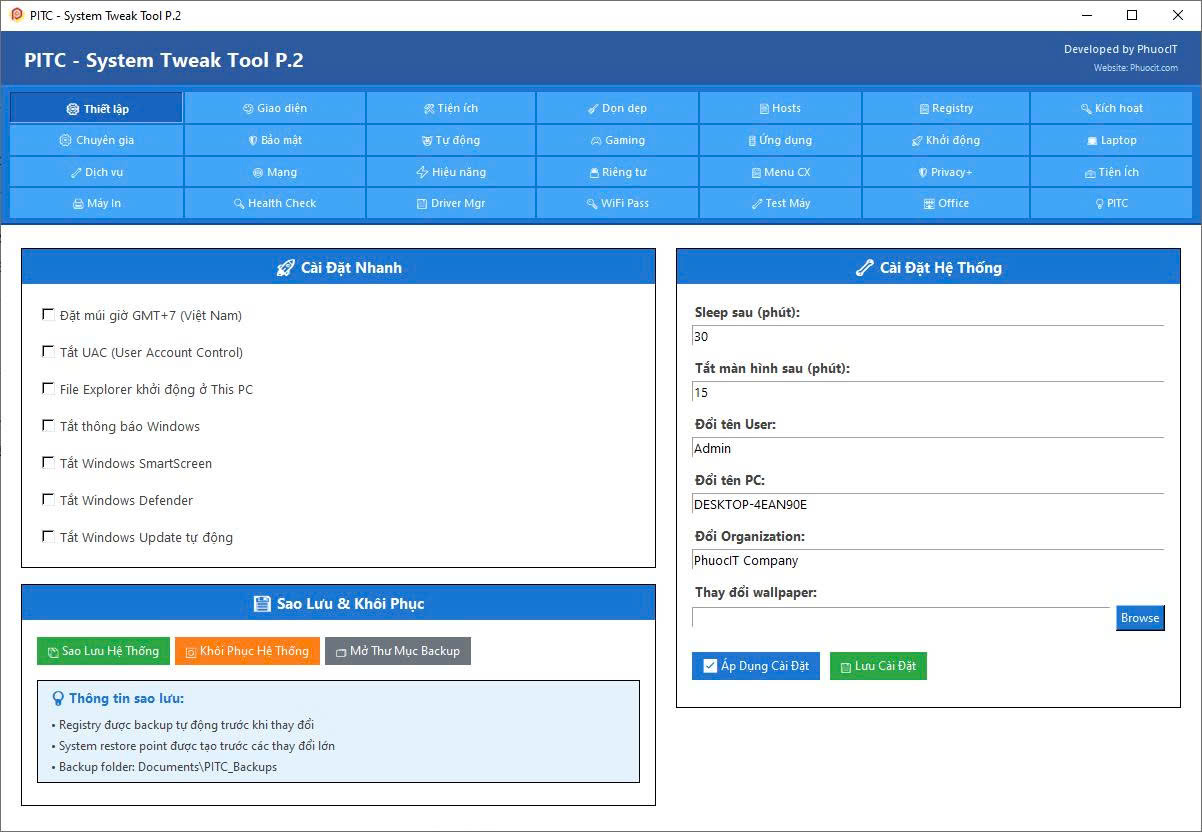
Task: Check the Tắt UAC option
Action: click(x=48, y=352)
